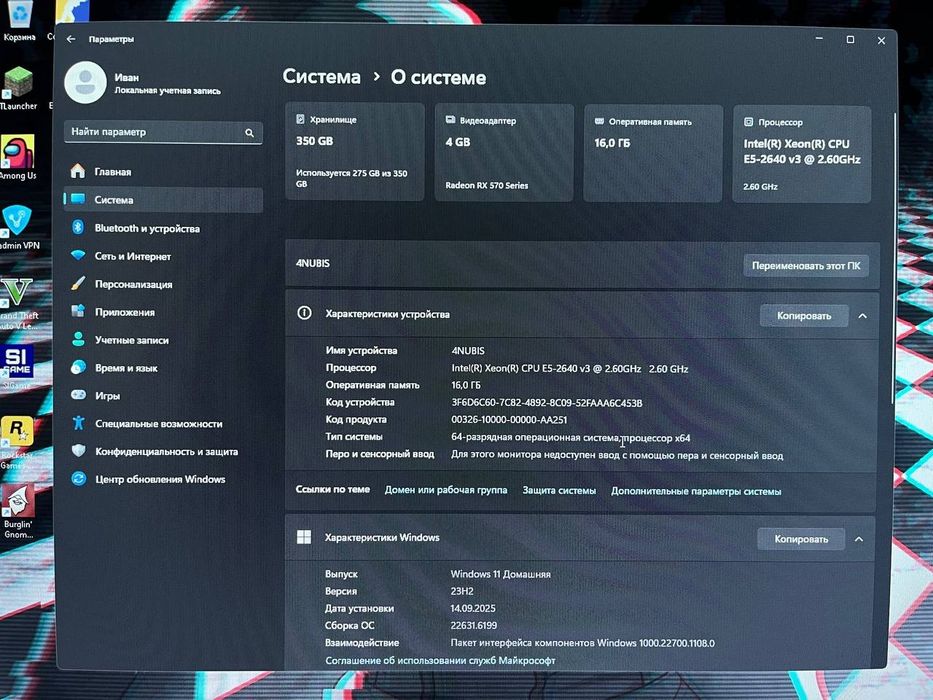
Task: Minimize the Параметры window
Action: coord(819,39)
